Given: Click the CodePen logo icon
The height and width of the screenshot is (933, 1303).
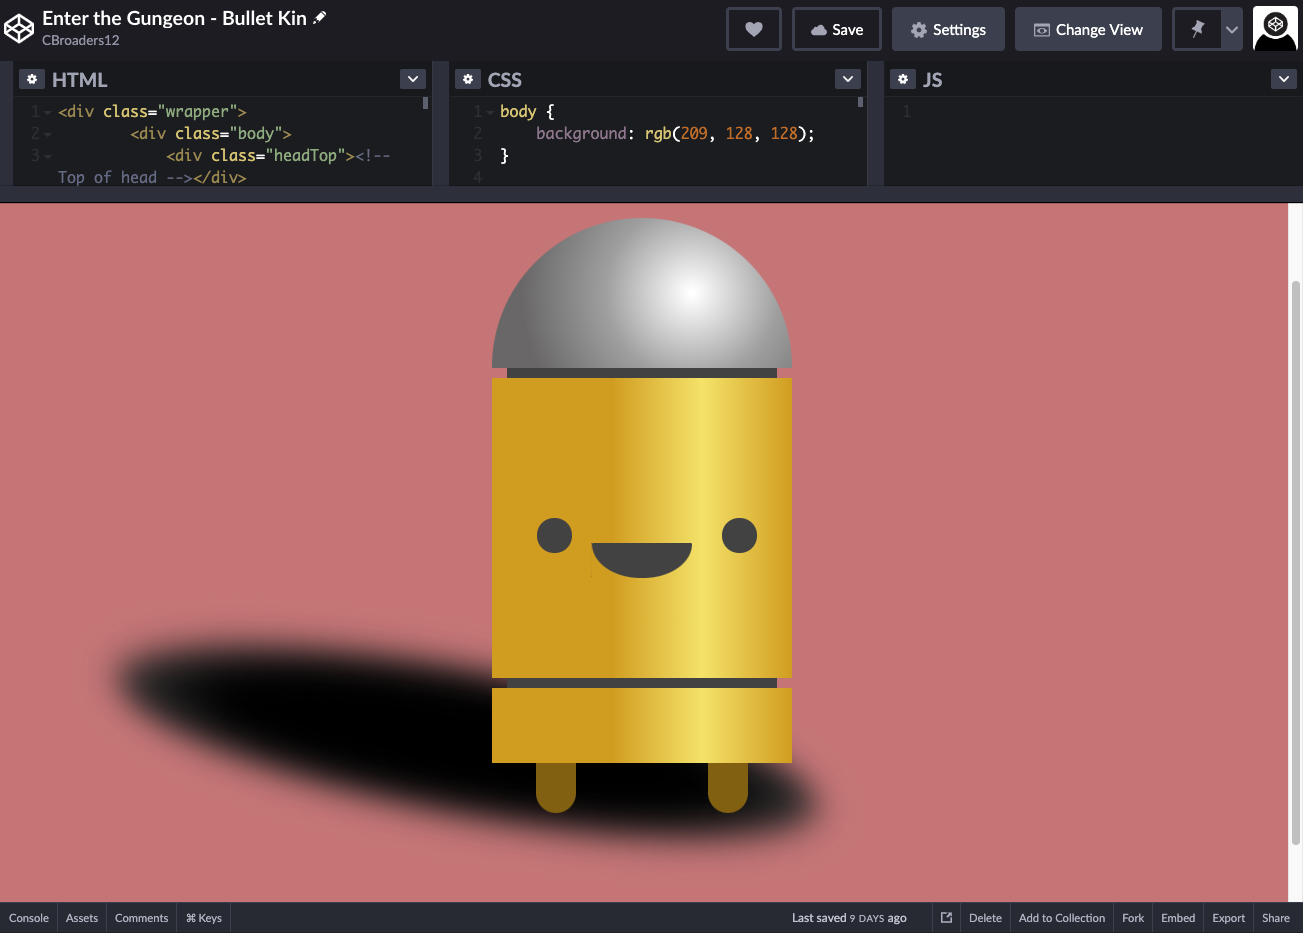Looking at the screenshot, I should click(19, 29).
